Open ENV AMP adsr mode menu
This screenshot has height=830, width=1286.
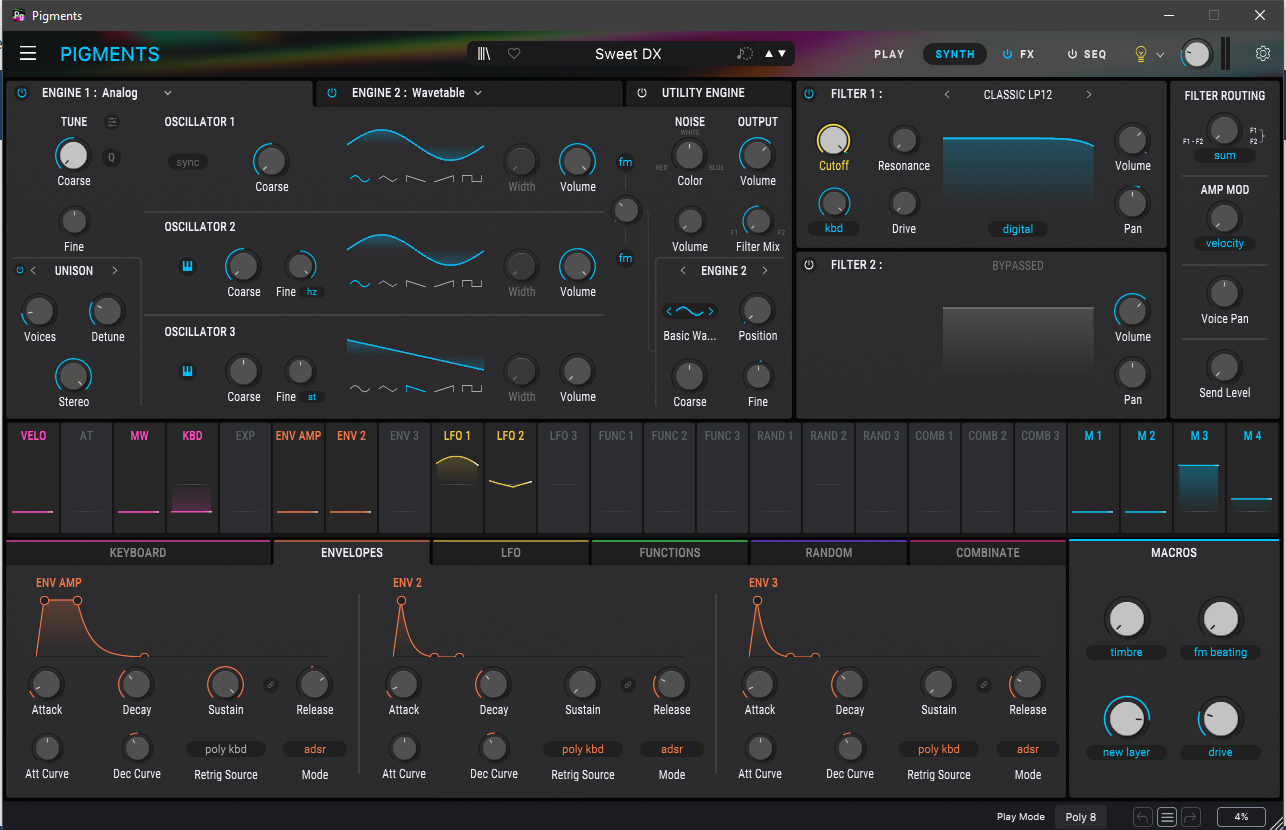click(315, 749)
